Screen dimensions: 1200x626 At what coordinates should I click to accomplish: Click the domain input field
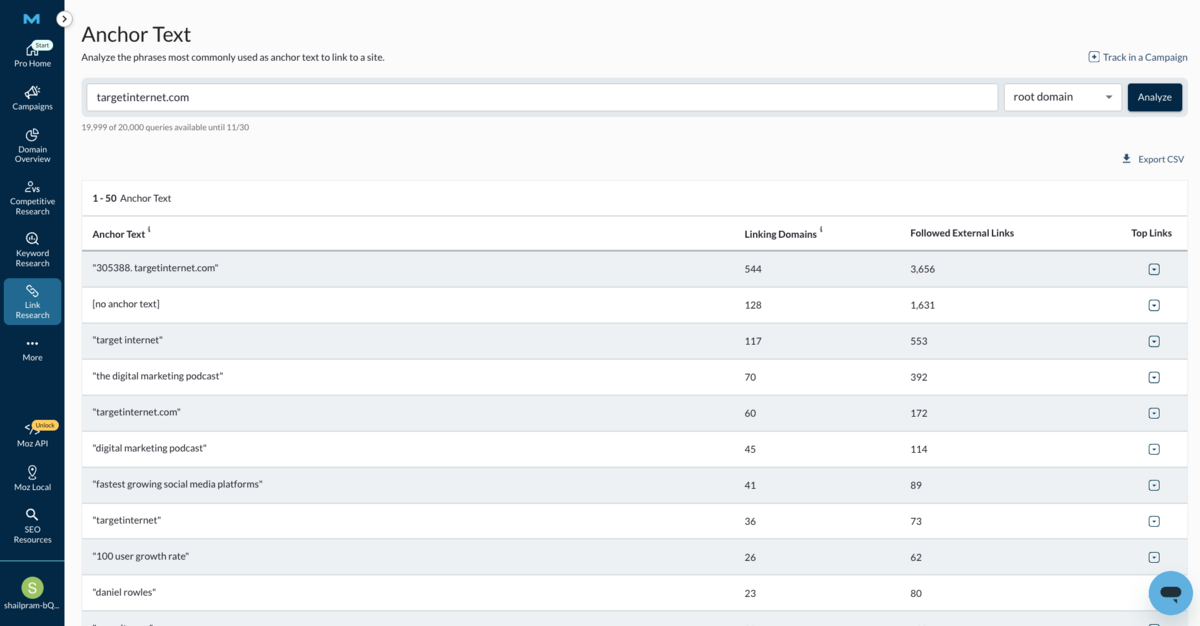pos(542,97)
